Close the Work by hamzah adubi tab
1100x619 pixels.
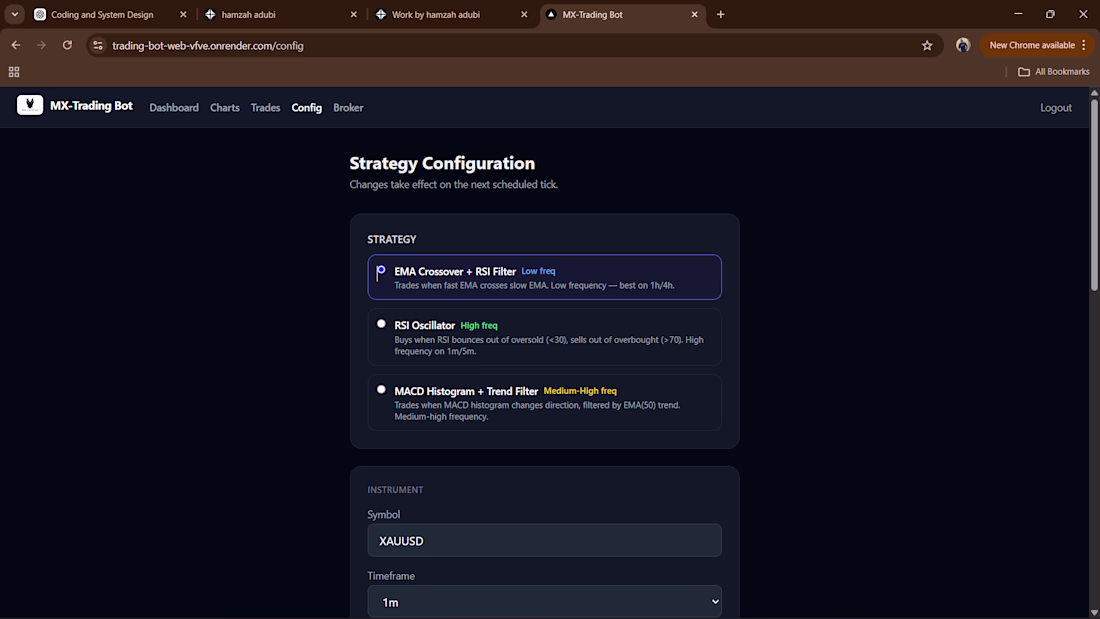coord(524,14)
